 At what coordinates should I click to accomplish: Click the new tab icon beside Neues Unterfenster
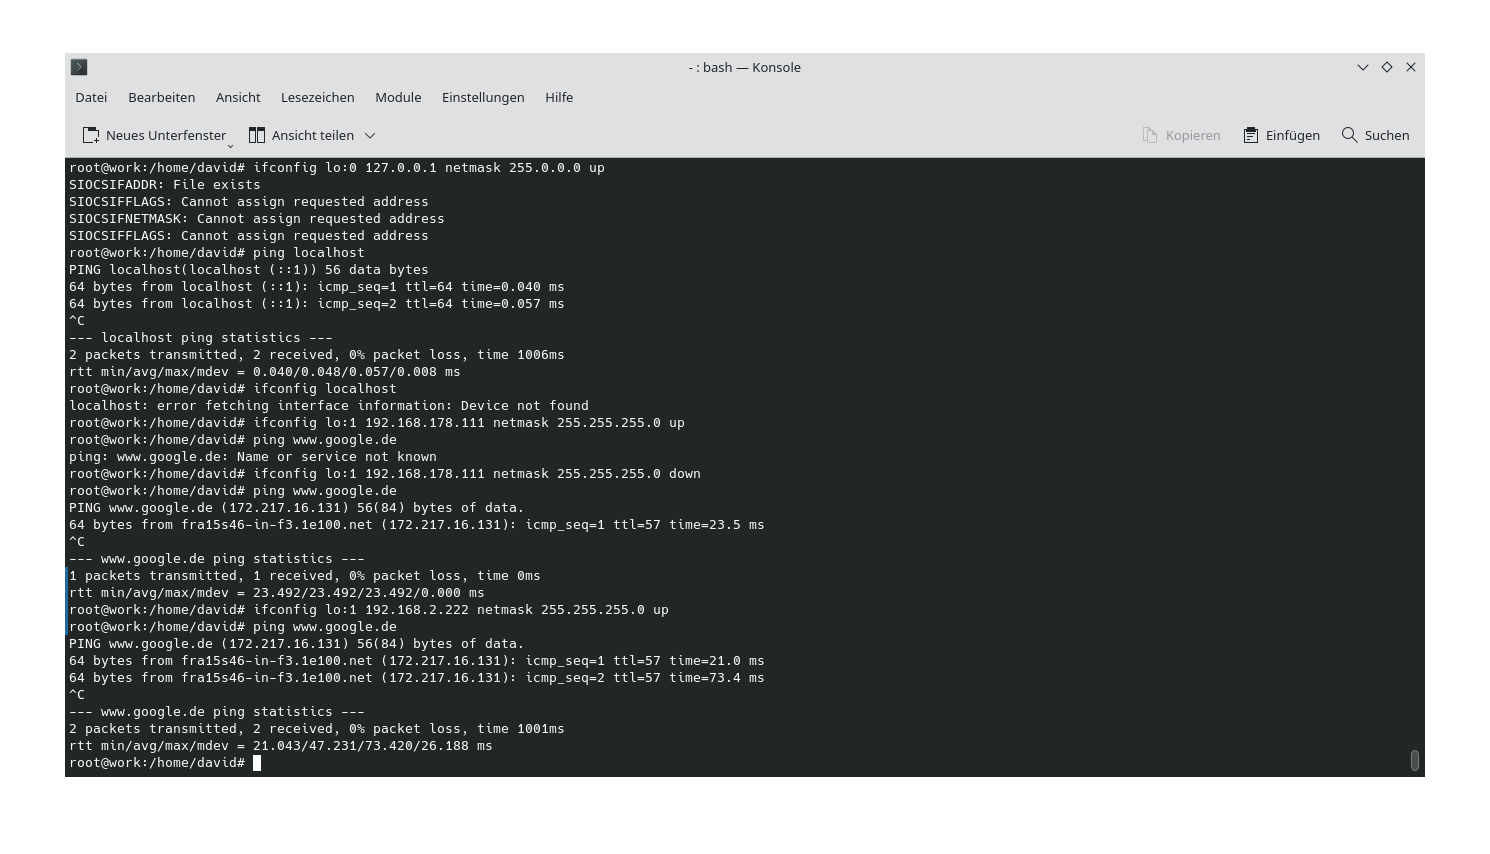coord(90,135)
